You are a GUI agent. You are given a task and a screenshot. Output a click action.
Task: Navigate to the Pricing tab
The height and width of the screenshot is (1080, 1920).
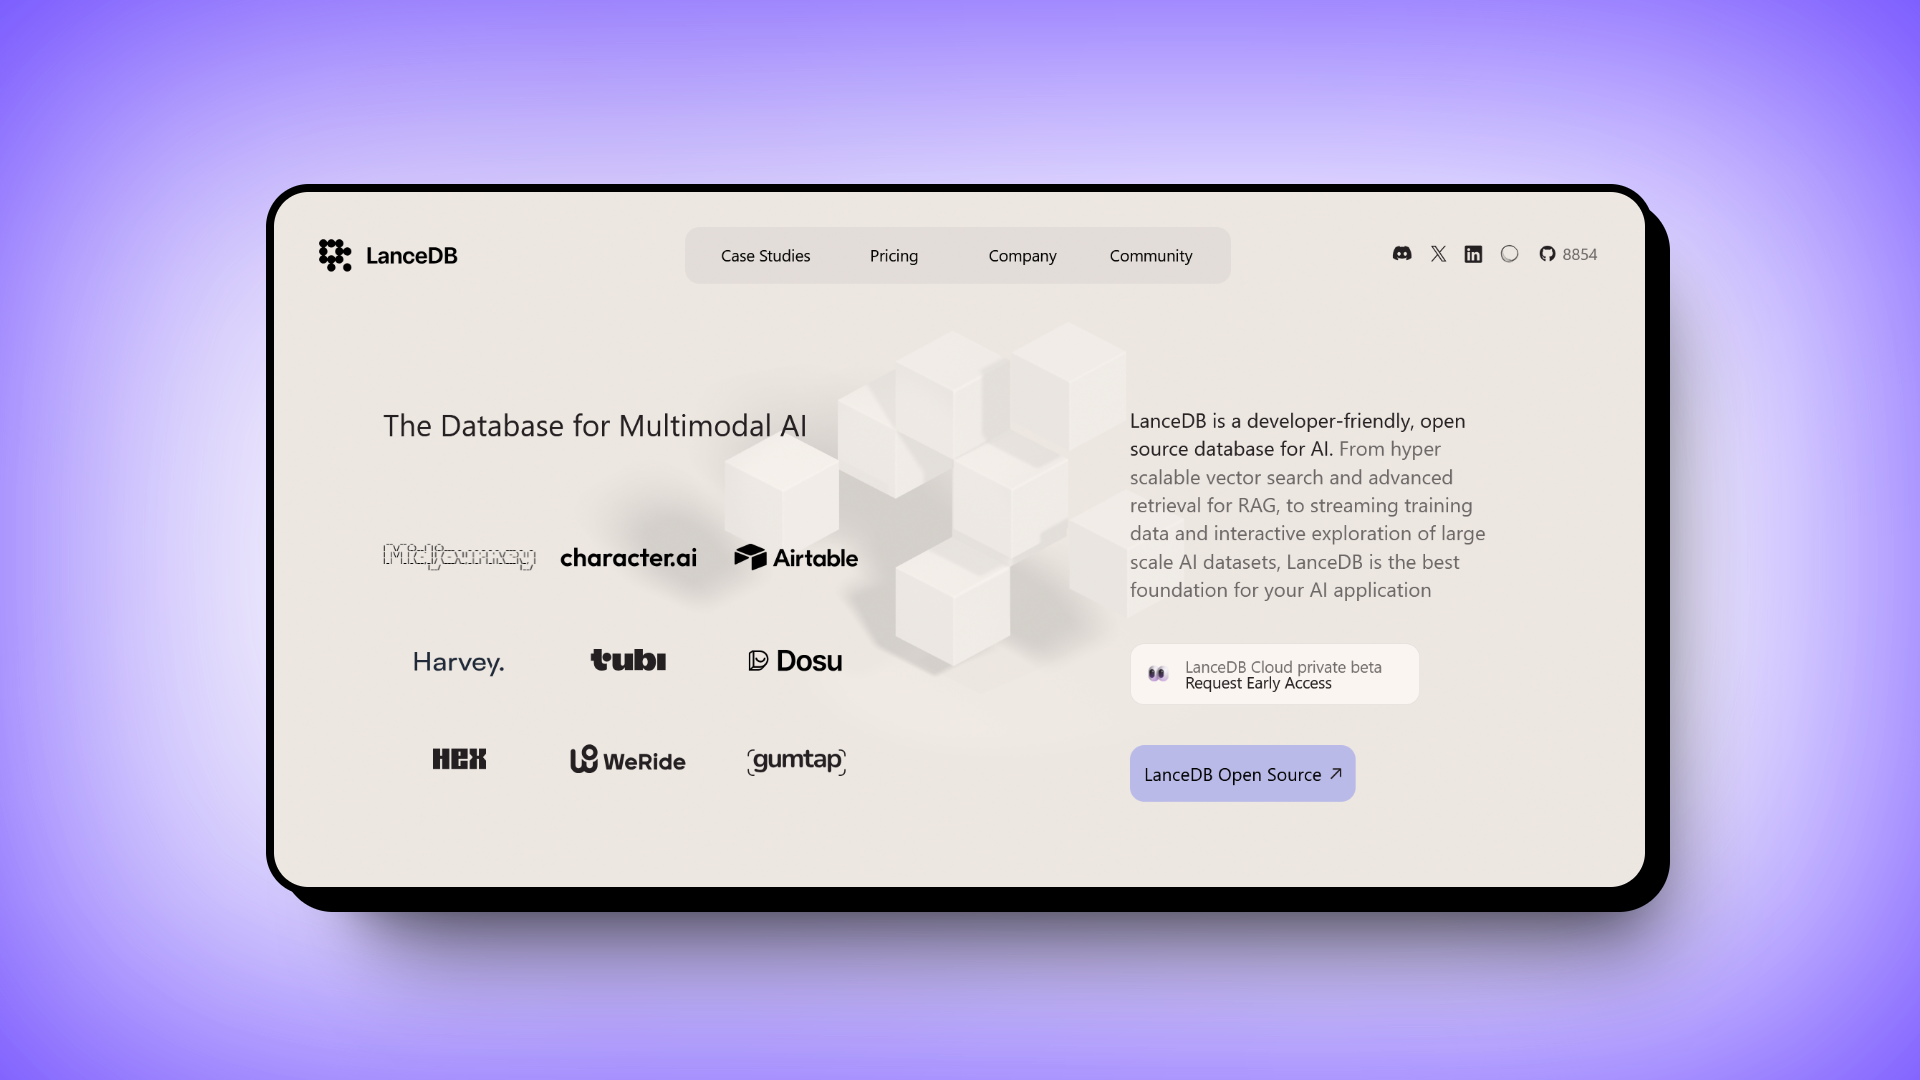pyautogui.click(x=893, y=255)
